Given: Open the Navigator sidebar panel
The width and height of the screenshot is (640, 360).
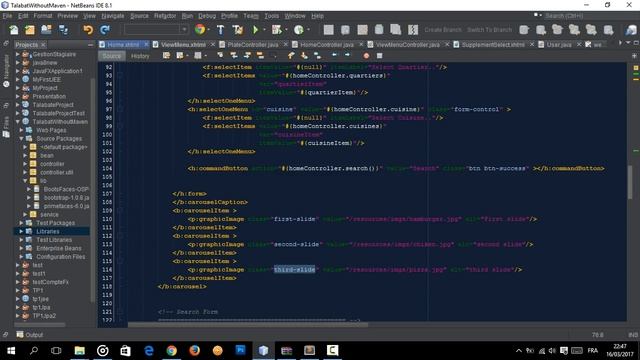Looking at the screenshot, I should (6, 71).
